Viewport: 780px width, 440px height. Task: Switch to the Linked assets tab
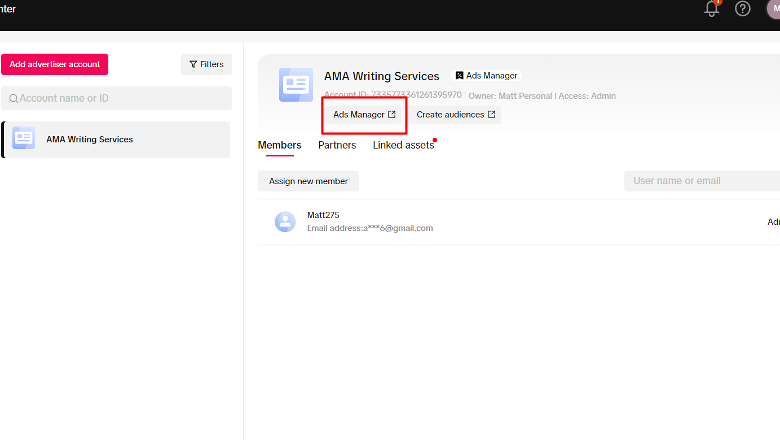click(403, 145)
